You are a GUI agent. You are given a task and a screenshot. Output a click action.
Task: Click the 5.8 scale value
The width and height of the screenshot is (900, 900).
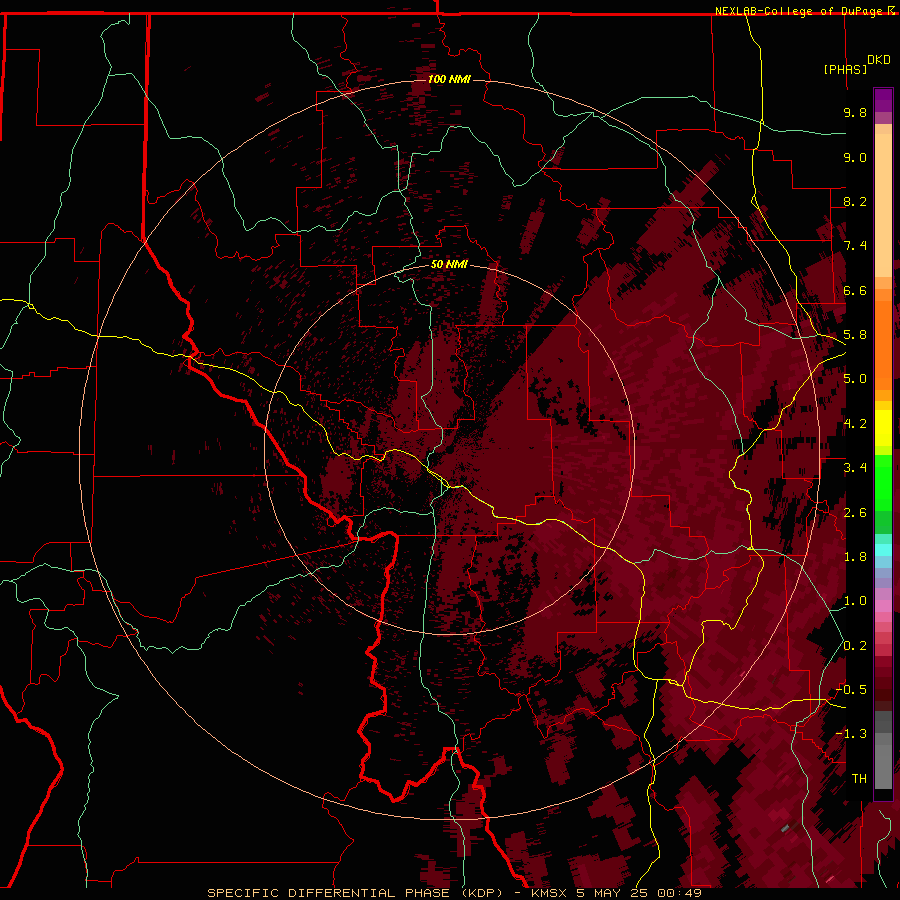pos(855,335)
